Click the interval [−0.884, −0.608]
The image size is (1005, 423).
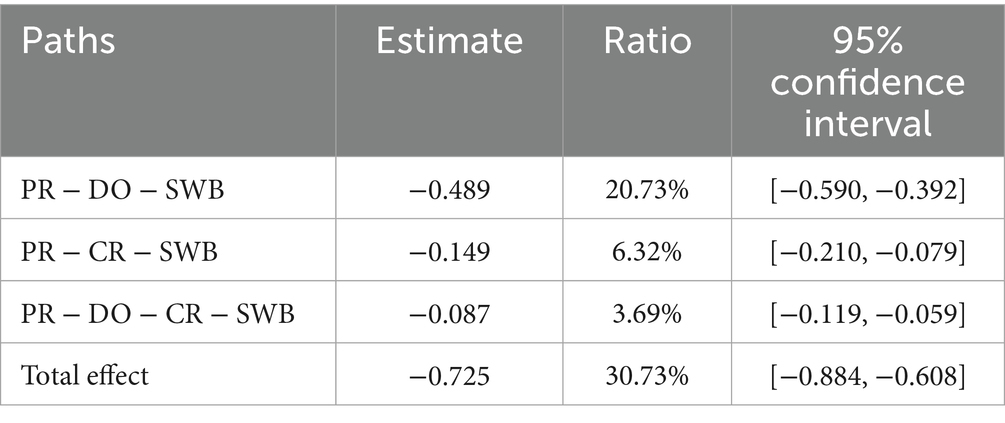tap(868, 376)
